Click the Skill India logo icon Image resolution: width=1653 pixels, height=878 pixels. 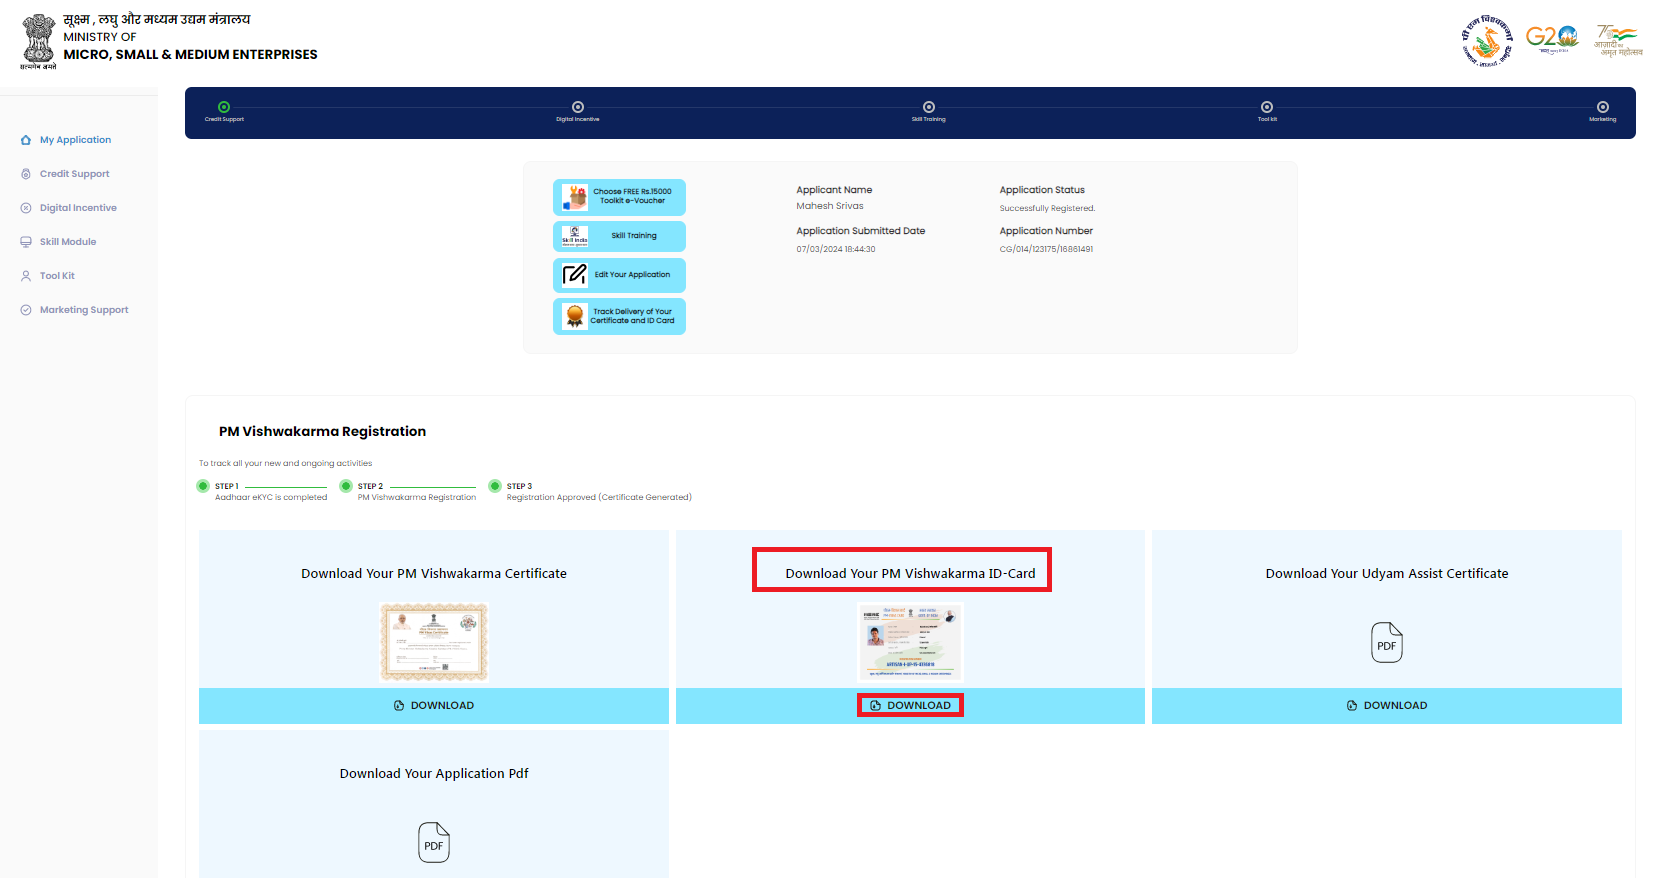(575, 236)
